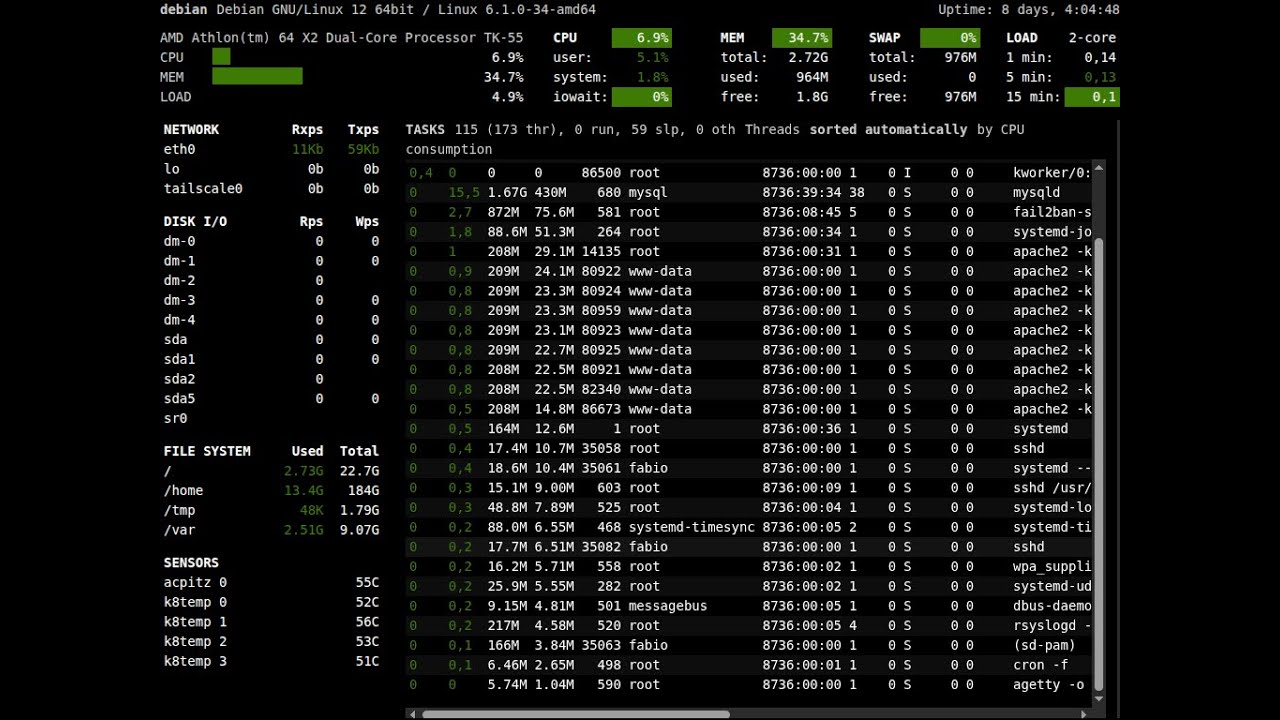
Task: Select the /var file system row
Action: 271,531
